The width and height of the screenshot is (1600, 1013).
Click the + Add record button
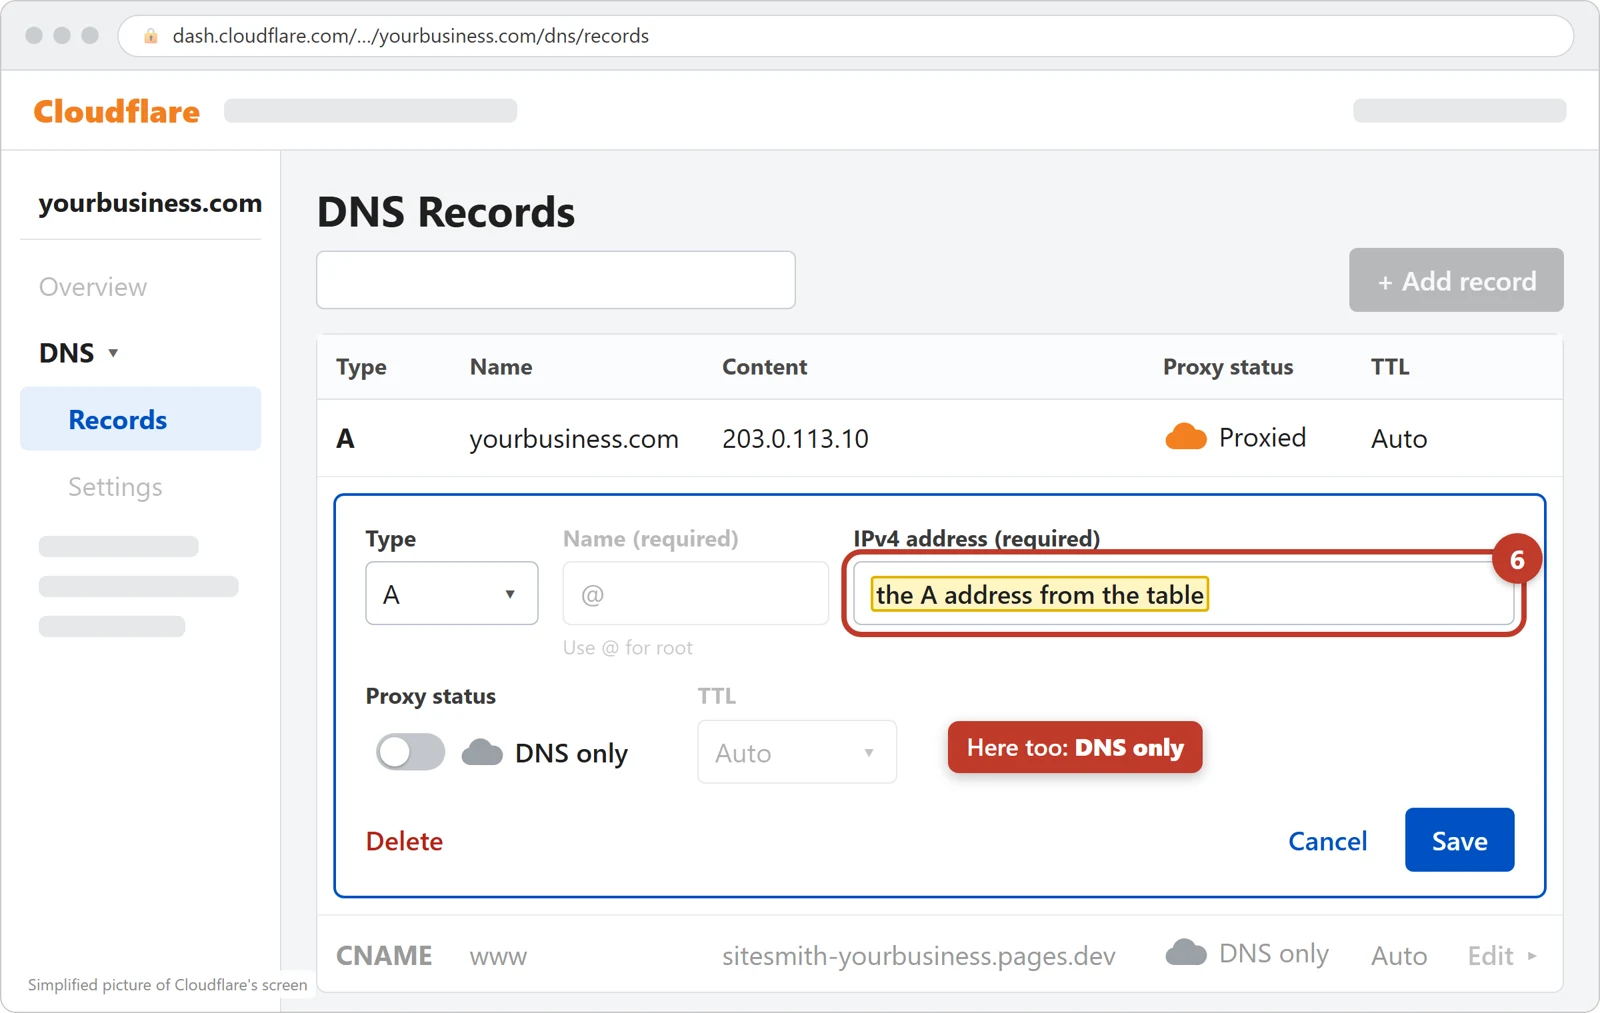point(1456,280)
